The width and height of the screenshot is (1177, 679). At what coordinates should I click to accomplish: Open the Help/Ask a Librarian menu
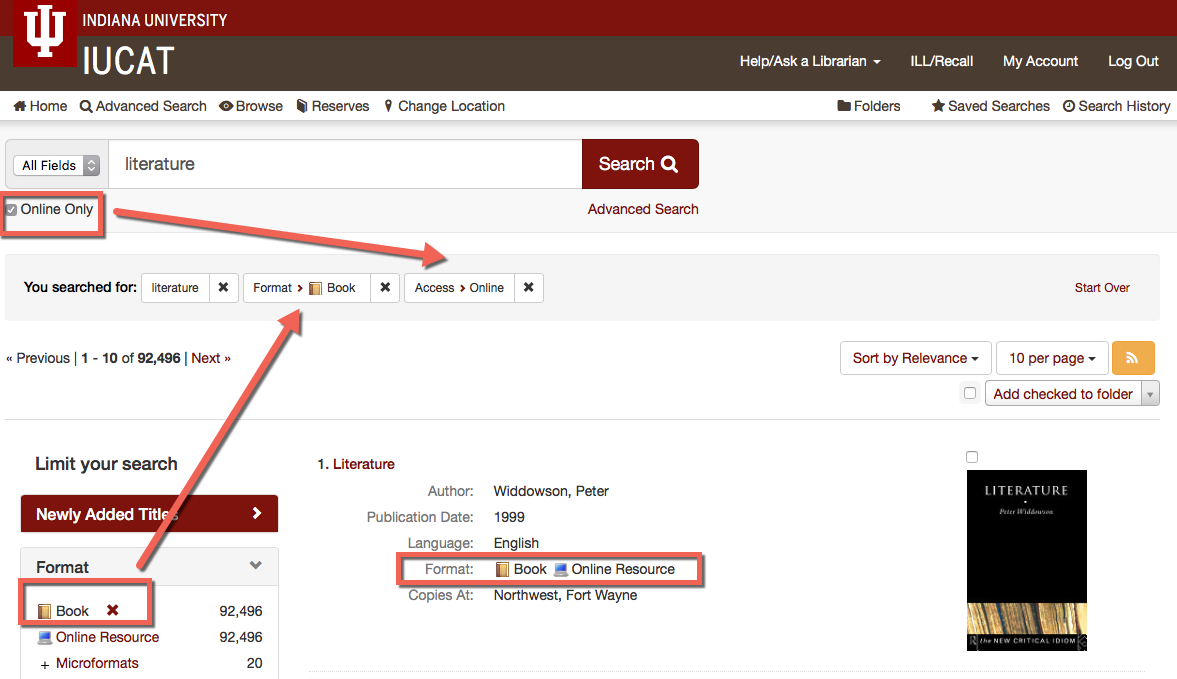coord(810,61)
